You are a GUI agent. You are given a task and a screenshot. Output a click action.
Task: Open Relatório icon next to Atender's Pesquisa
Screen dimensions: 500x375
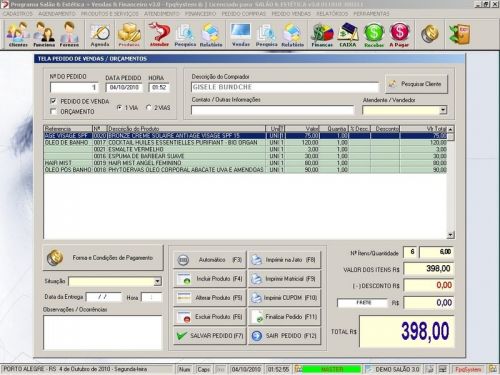pyautogui.click(x=211, y=34)
